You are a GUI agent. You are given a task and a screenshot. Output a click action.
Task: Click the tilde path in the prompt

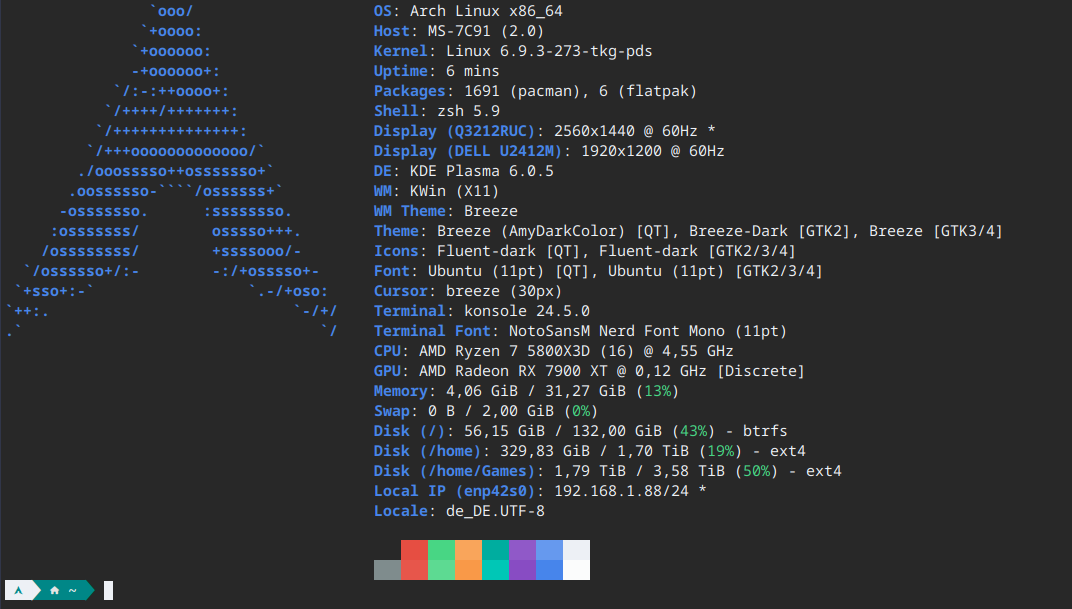click(x=72, y=591)
